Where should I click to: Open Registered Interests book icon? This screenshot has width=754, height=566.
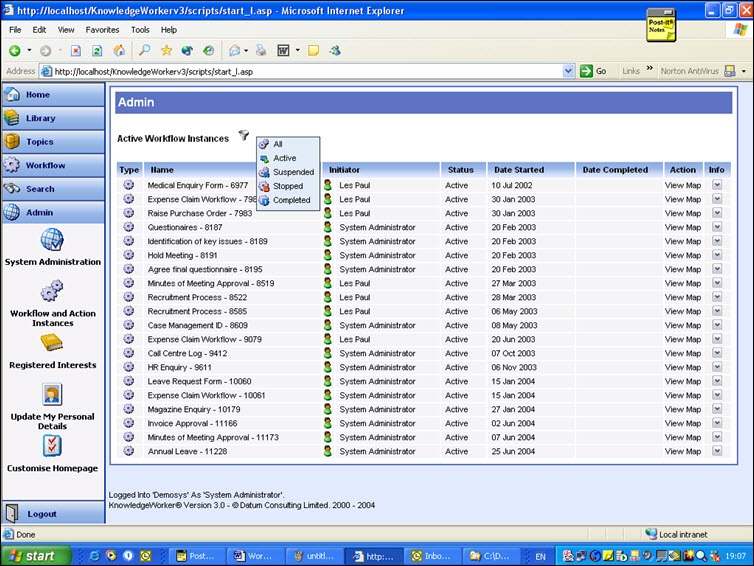coord(52,342)
